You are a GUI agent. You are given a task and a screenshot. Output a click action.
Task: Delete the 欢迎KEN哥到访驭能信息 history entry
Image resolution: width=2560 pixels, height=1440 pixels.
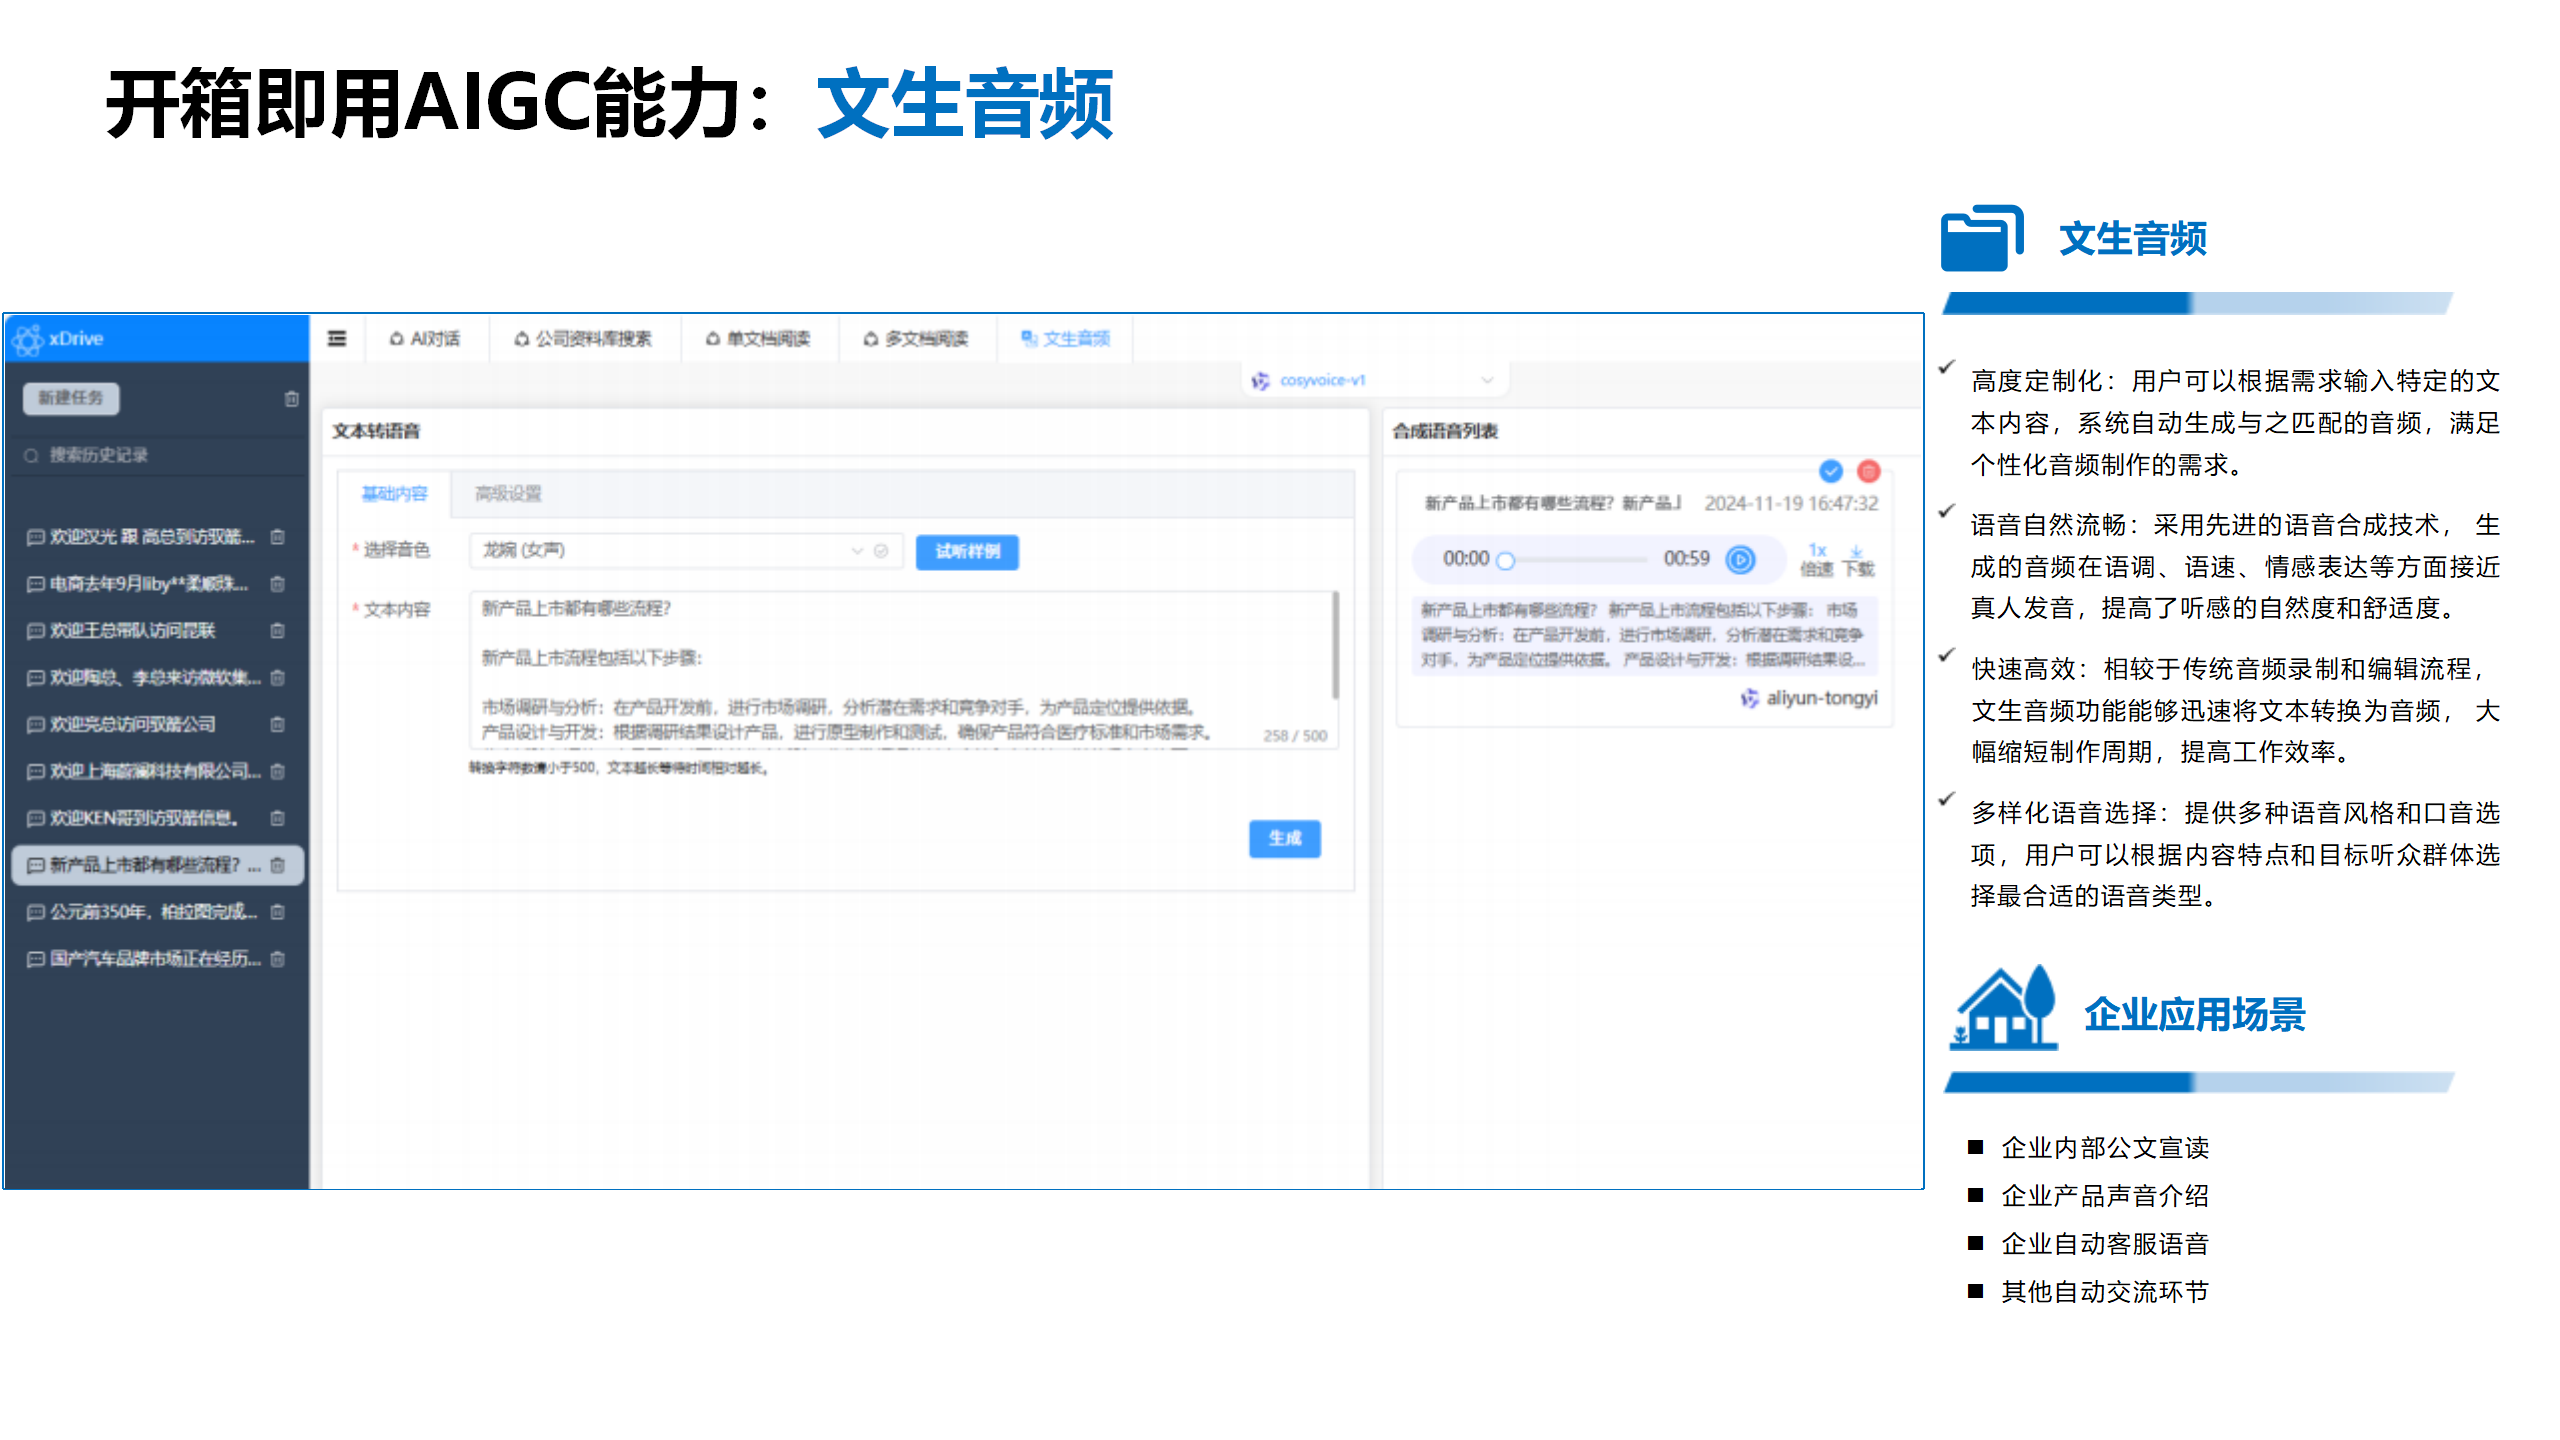(278, 818)
